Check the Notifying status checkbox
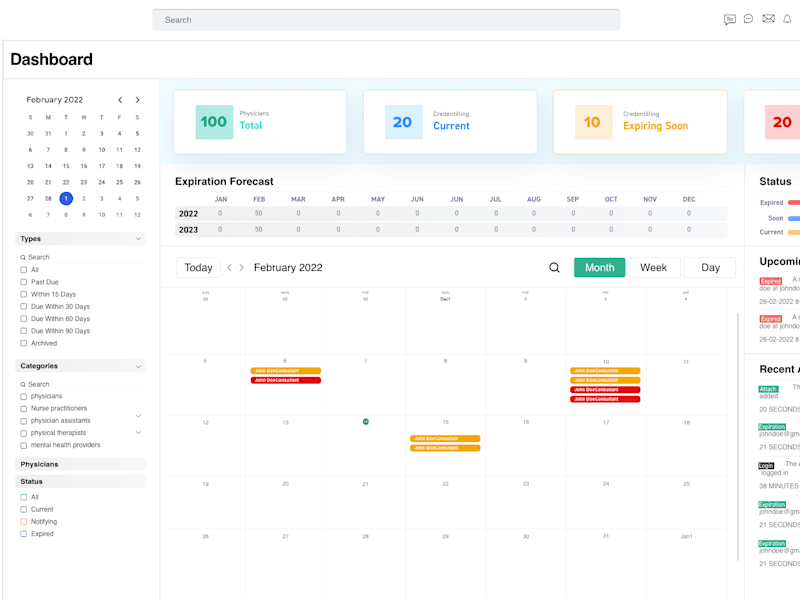This screenshot has width=800, height=600. (x=23, y=521)
